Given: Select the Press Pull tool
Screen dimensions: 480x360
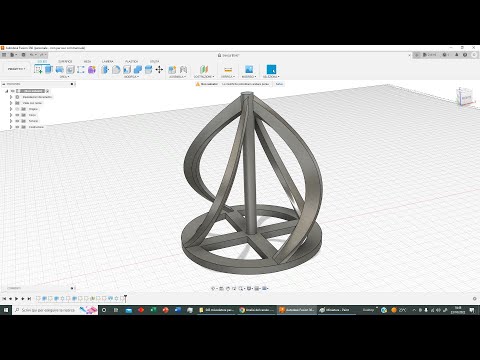Looking at the screenshot, I should 105,69.
